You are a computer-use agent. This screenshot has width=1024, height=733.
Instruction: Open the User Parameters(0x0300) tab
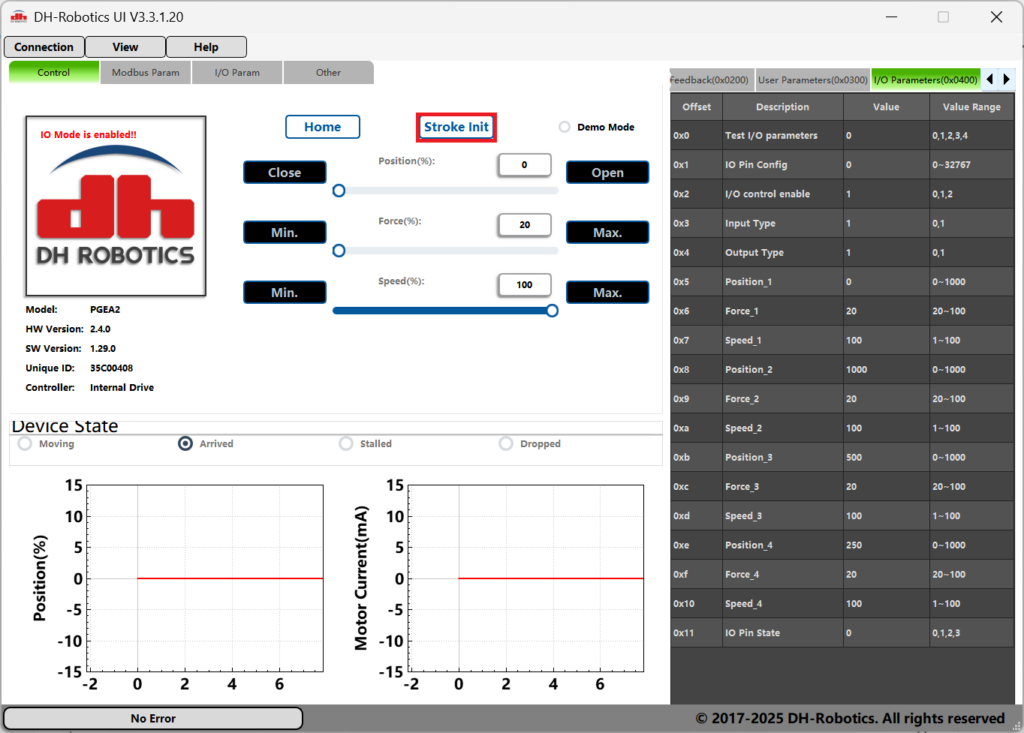coord(812,80)
